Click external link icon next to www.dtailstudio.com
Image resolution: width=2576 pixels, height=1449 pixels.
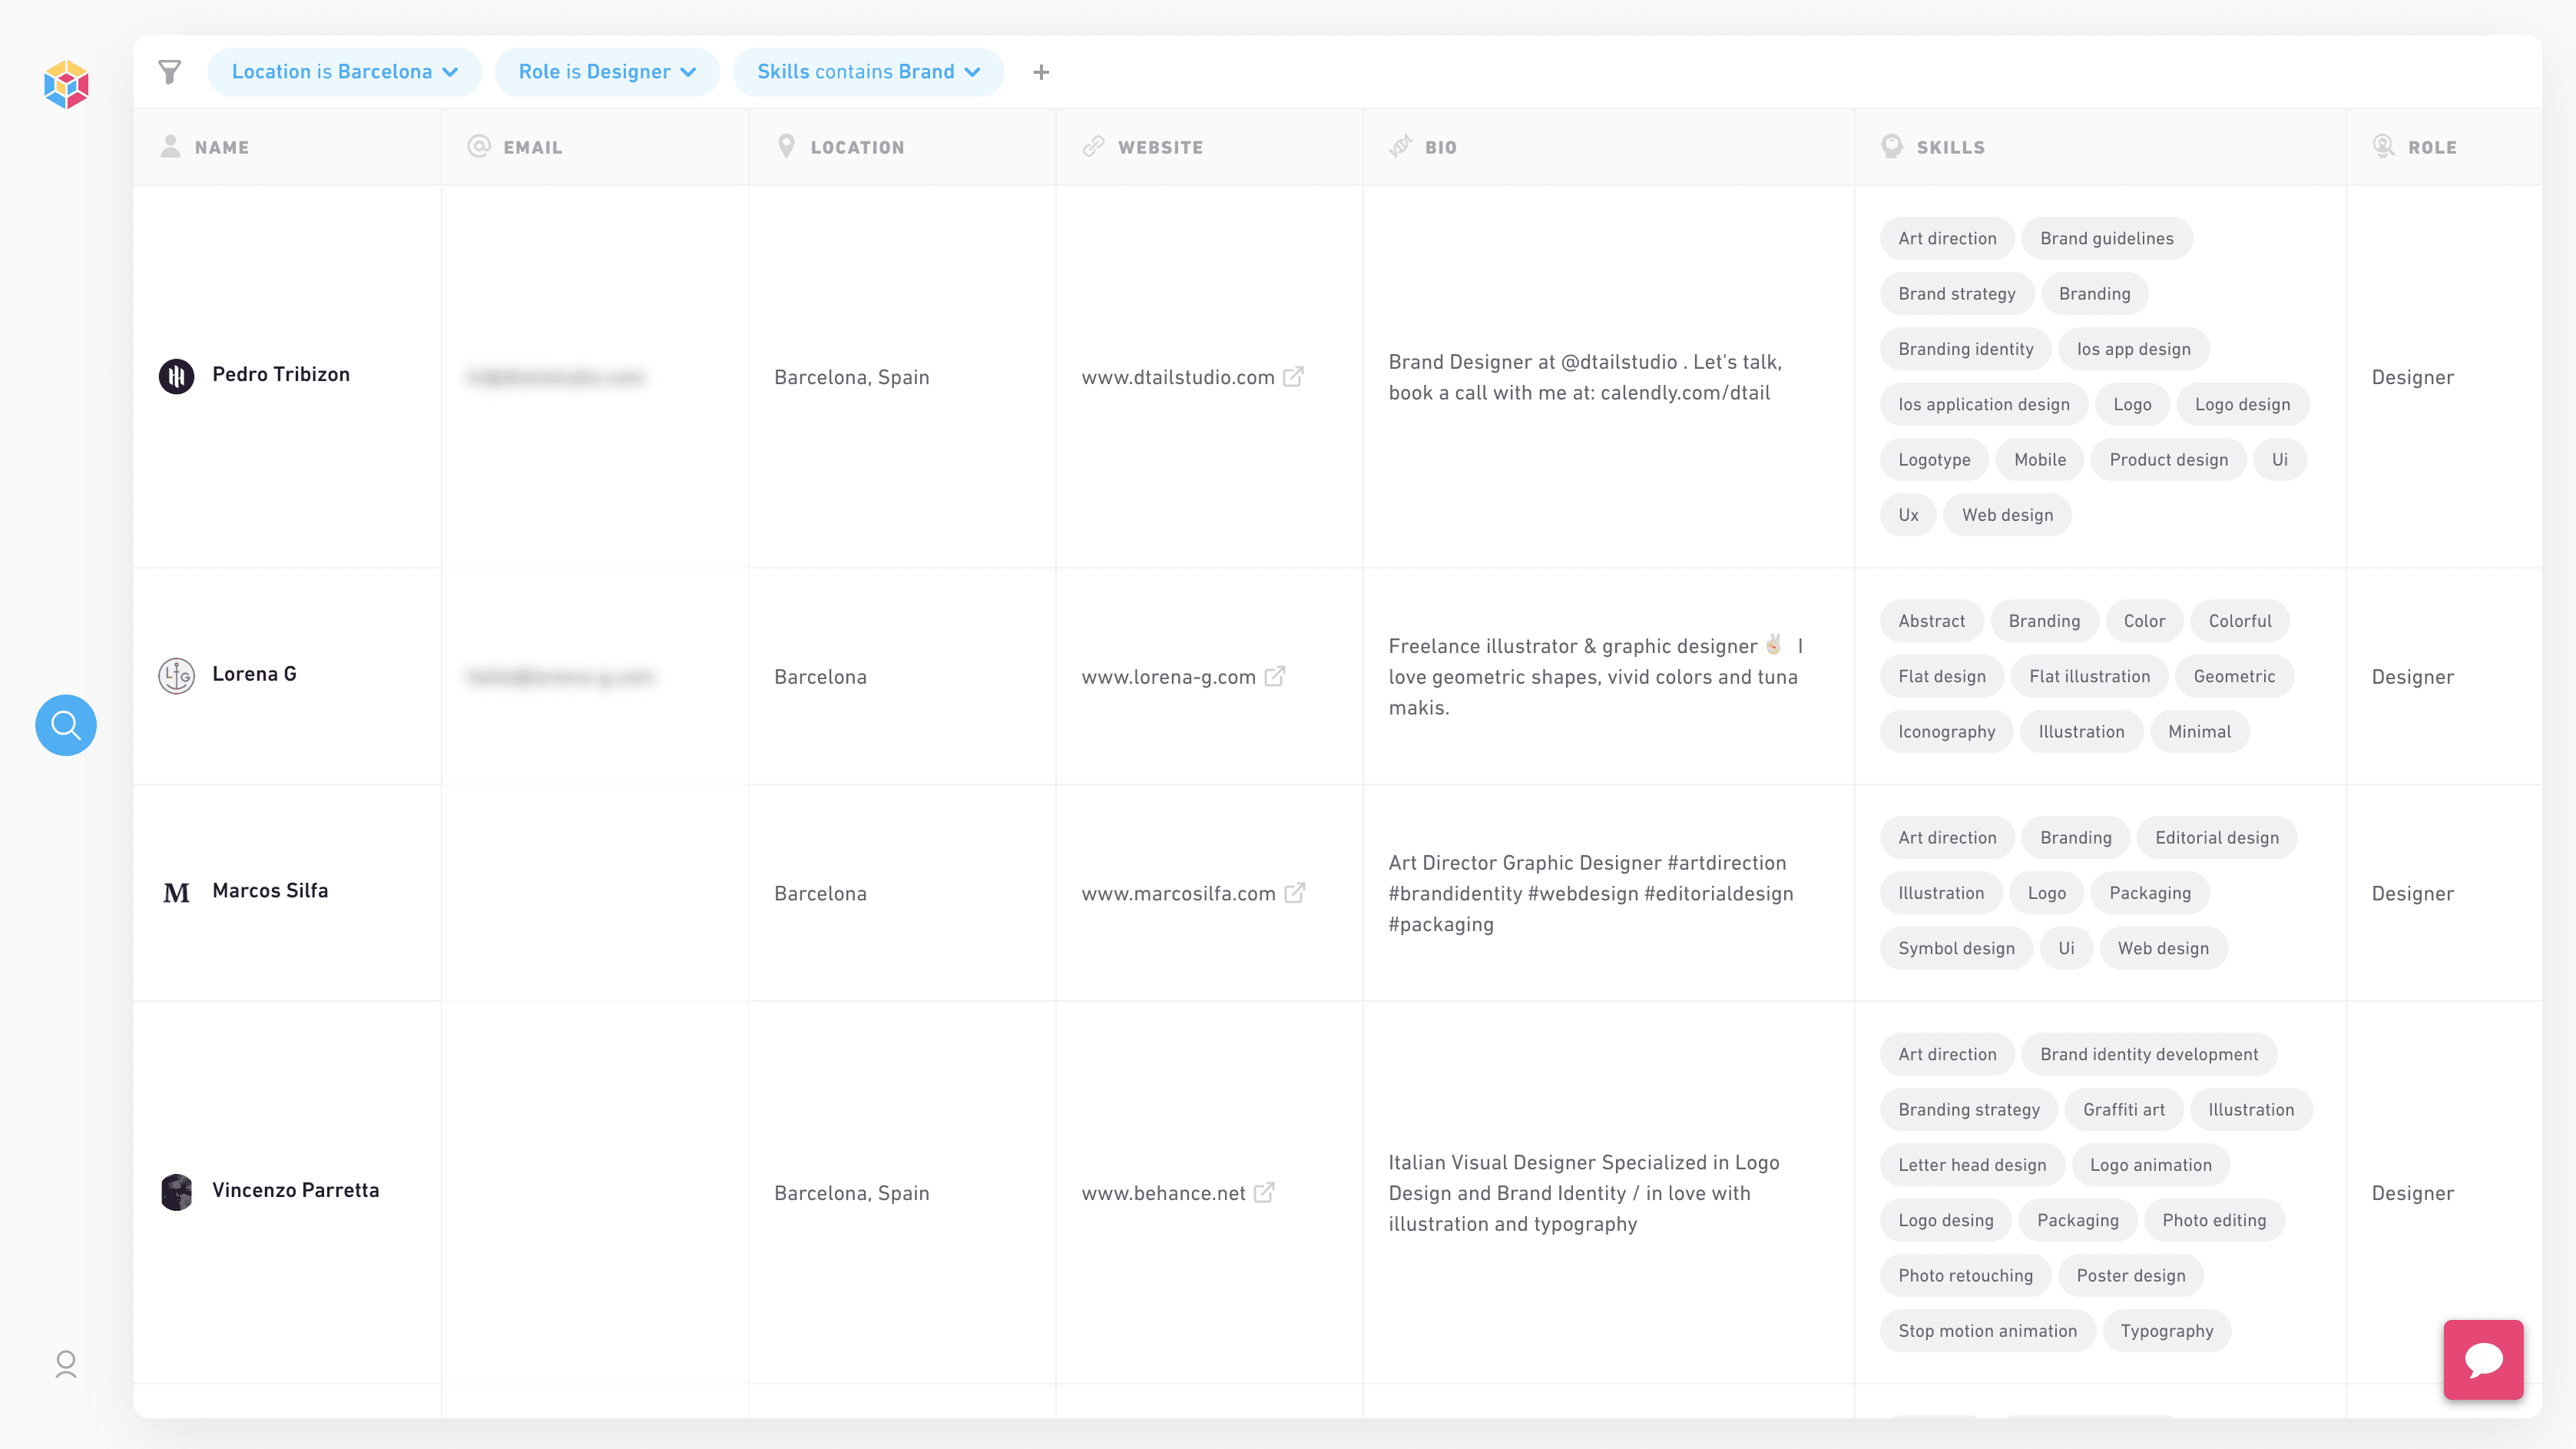(1293, 377)
